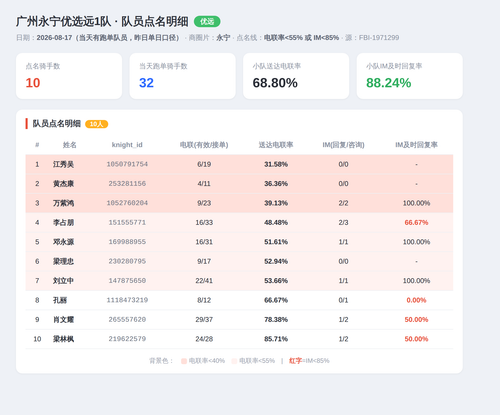Select rider 邓永源 in row five
The height and width of the screenshot is (415, 500).
(63, 242)
